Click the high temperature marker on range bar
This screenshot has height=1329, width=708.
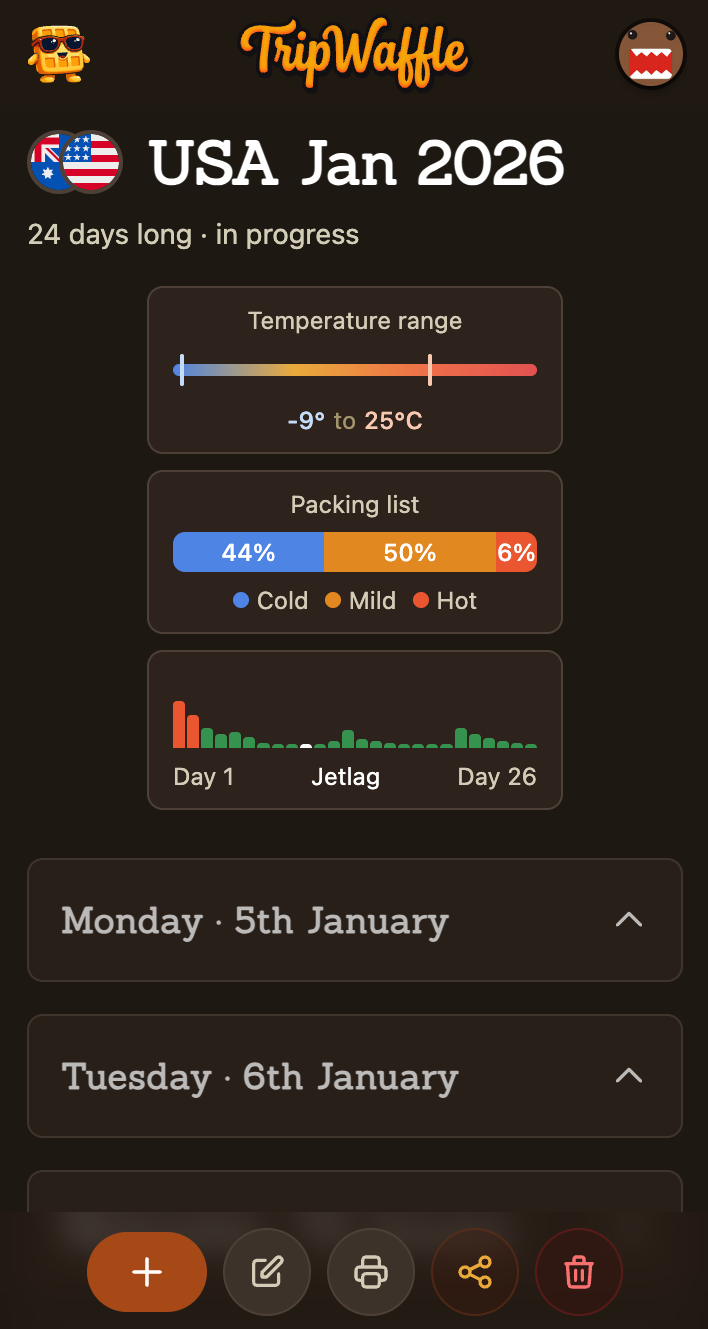[x=430, y=370]
